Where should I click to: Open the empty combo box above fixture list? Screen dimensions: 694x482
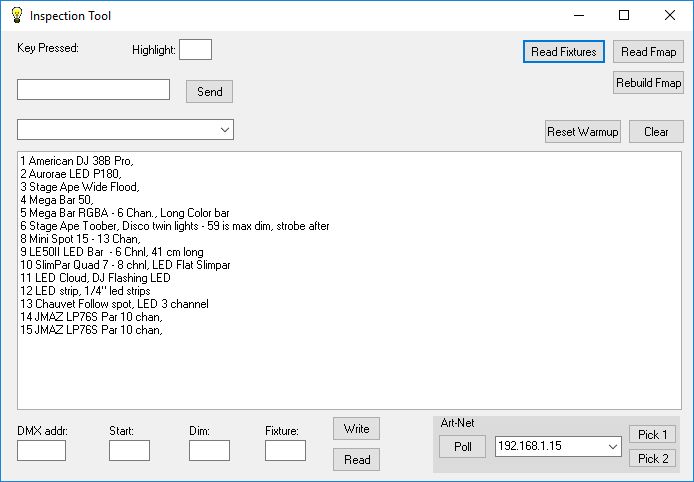pos(125,130)
